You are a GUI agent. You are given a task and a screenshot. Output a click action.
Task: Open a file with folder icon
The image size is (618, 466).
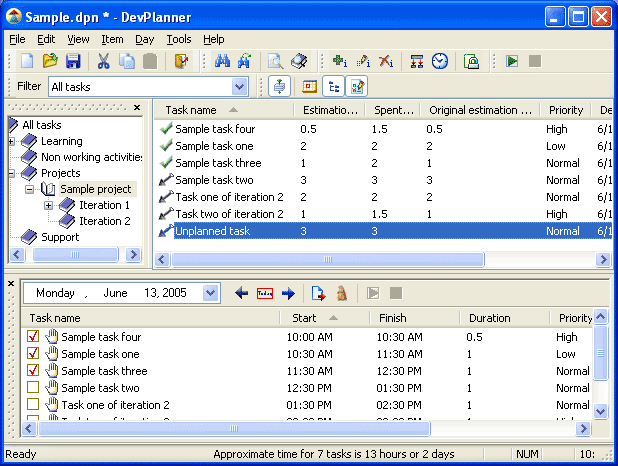[50, 61]
